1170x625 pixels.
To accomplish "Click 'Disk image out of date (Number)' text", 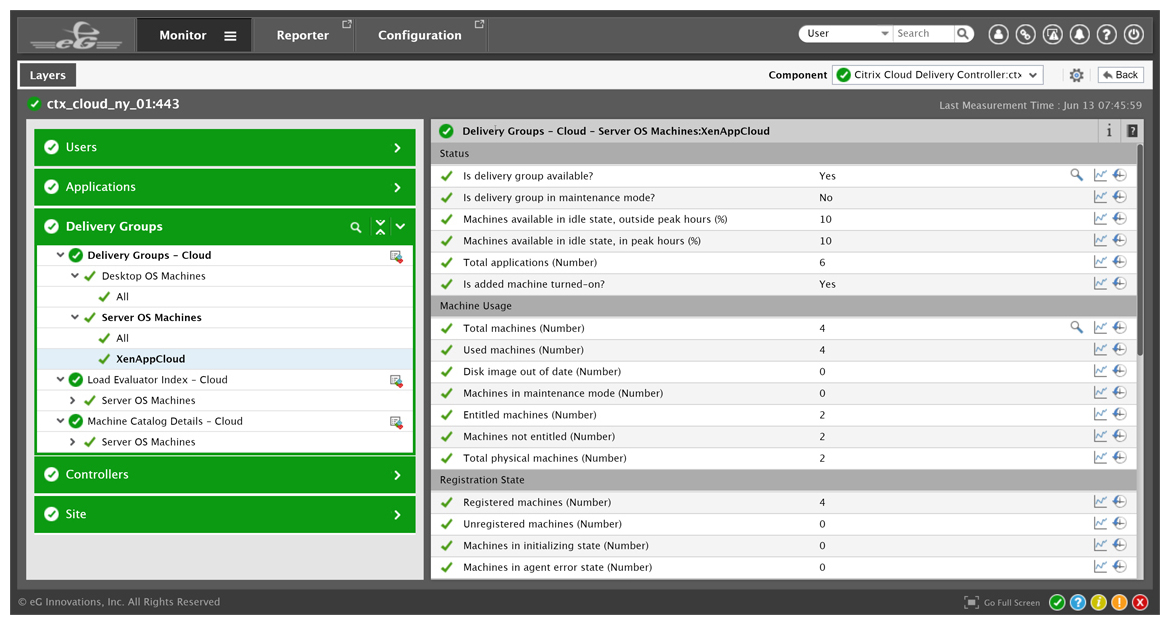I will (542, 372).
